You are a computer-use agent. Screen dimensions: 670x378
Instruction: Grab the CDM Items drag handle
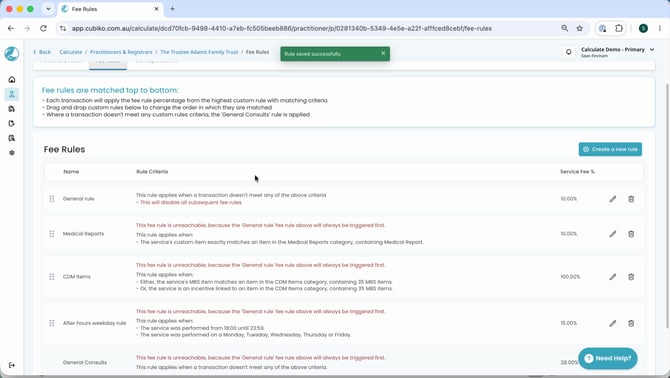click(x=52, y=276)
